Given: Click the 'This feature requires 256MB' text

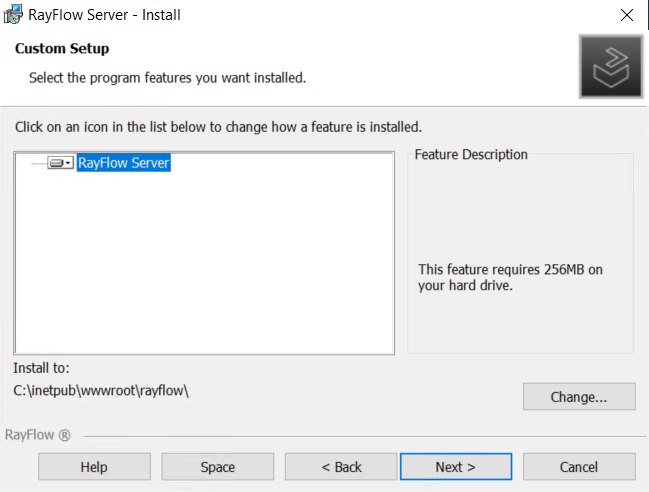Looking at the screenshot, I should pyautogui.click(x=510, y=277).
